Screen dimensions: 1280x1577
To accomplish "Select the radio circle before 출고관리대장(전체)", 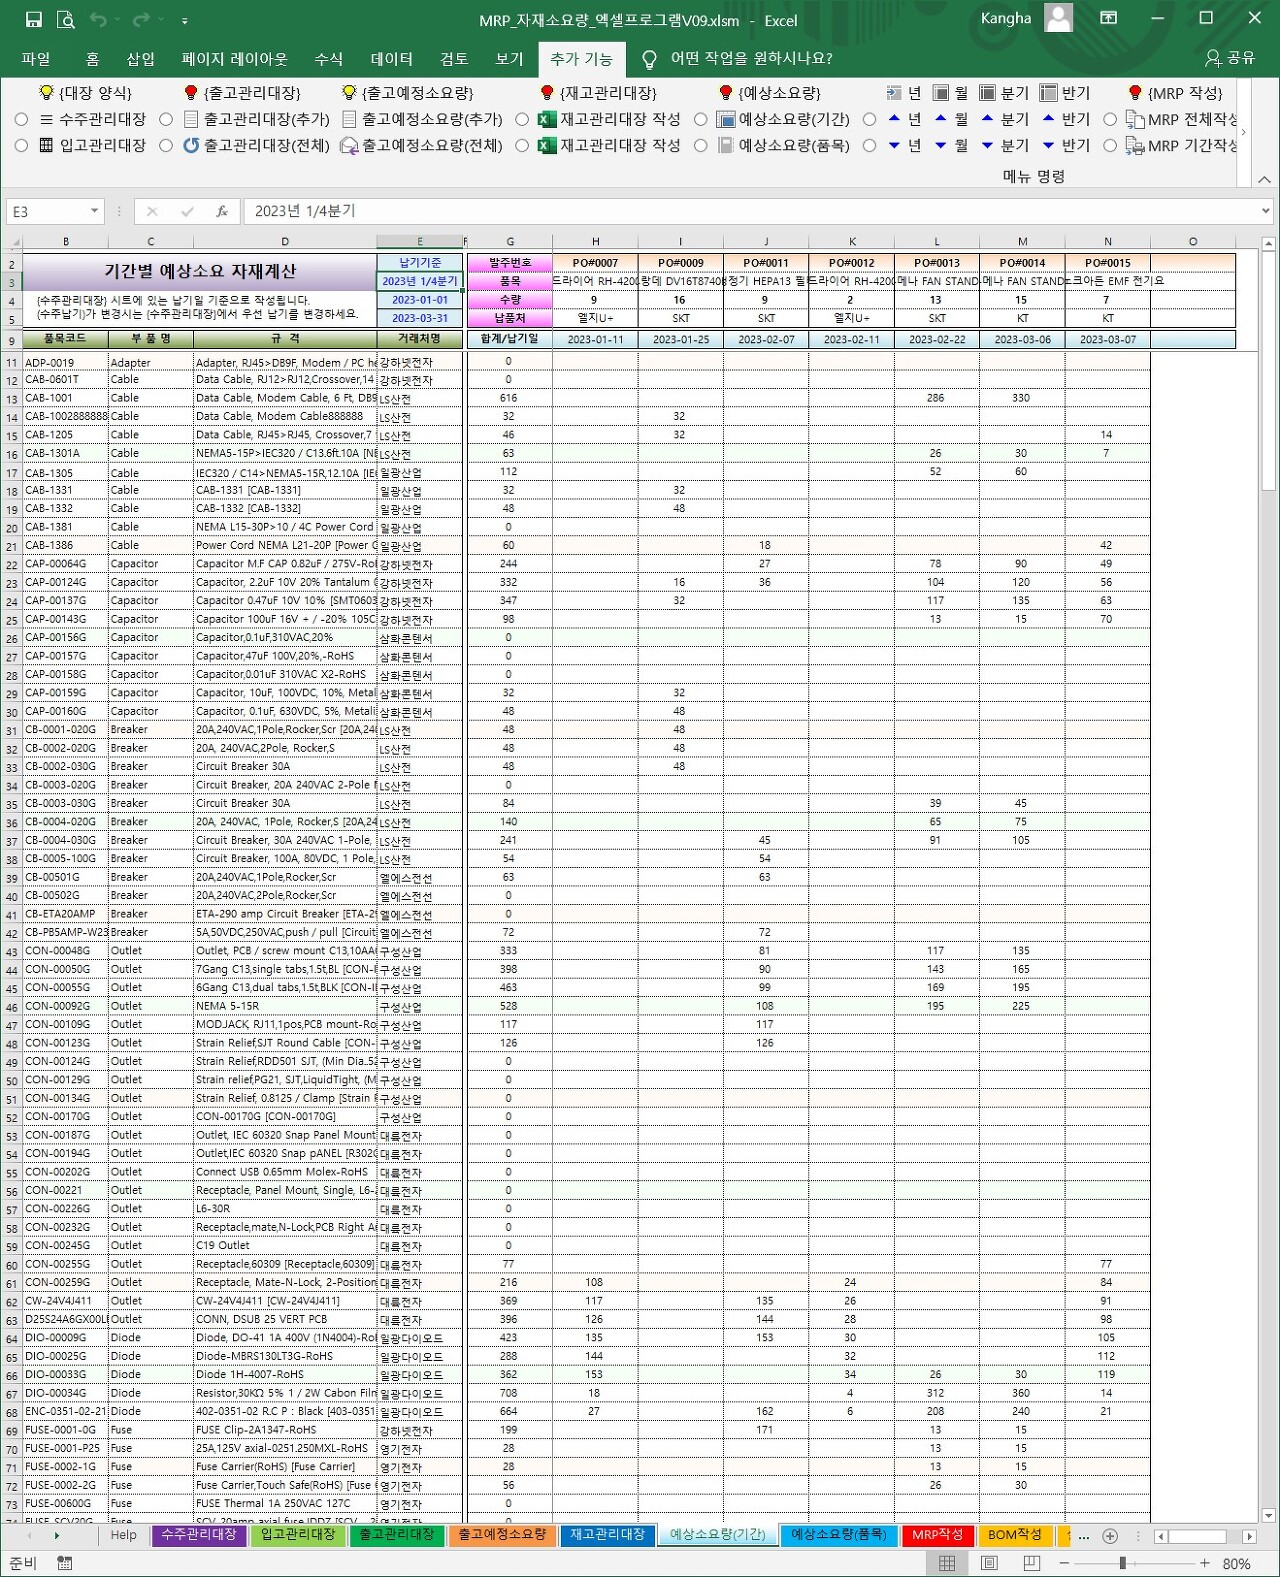I will click(x=166, y=145).
